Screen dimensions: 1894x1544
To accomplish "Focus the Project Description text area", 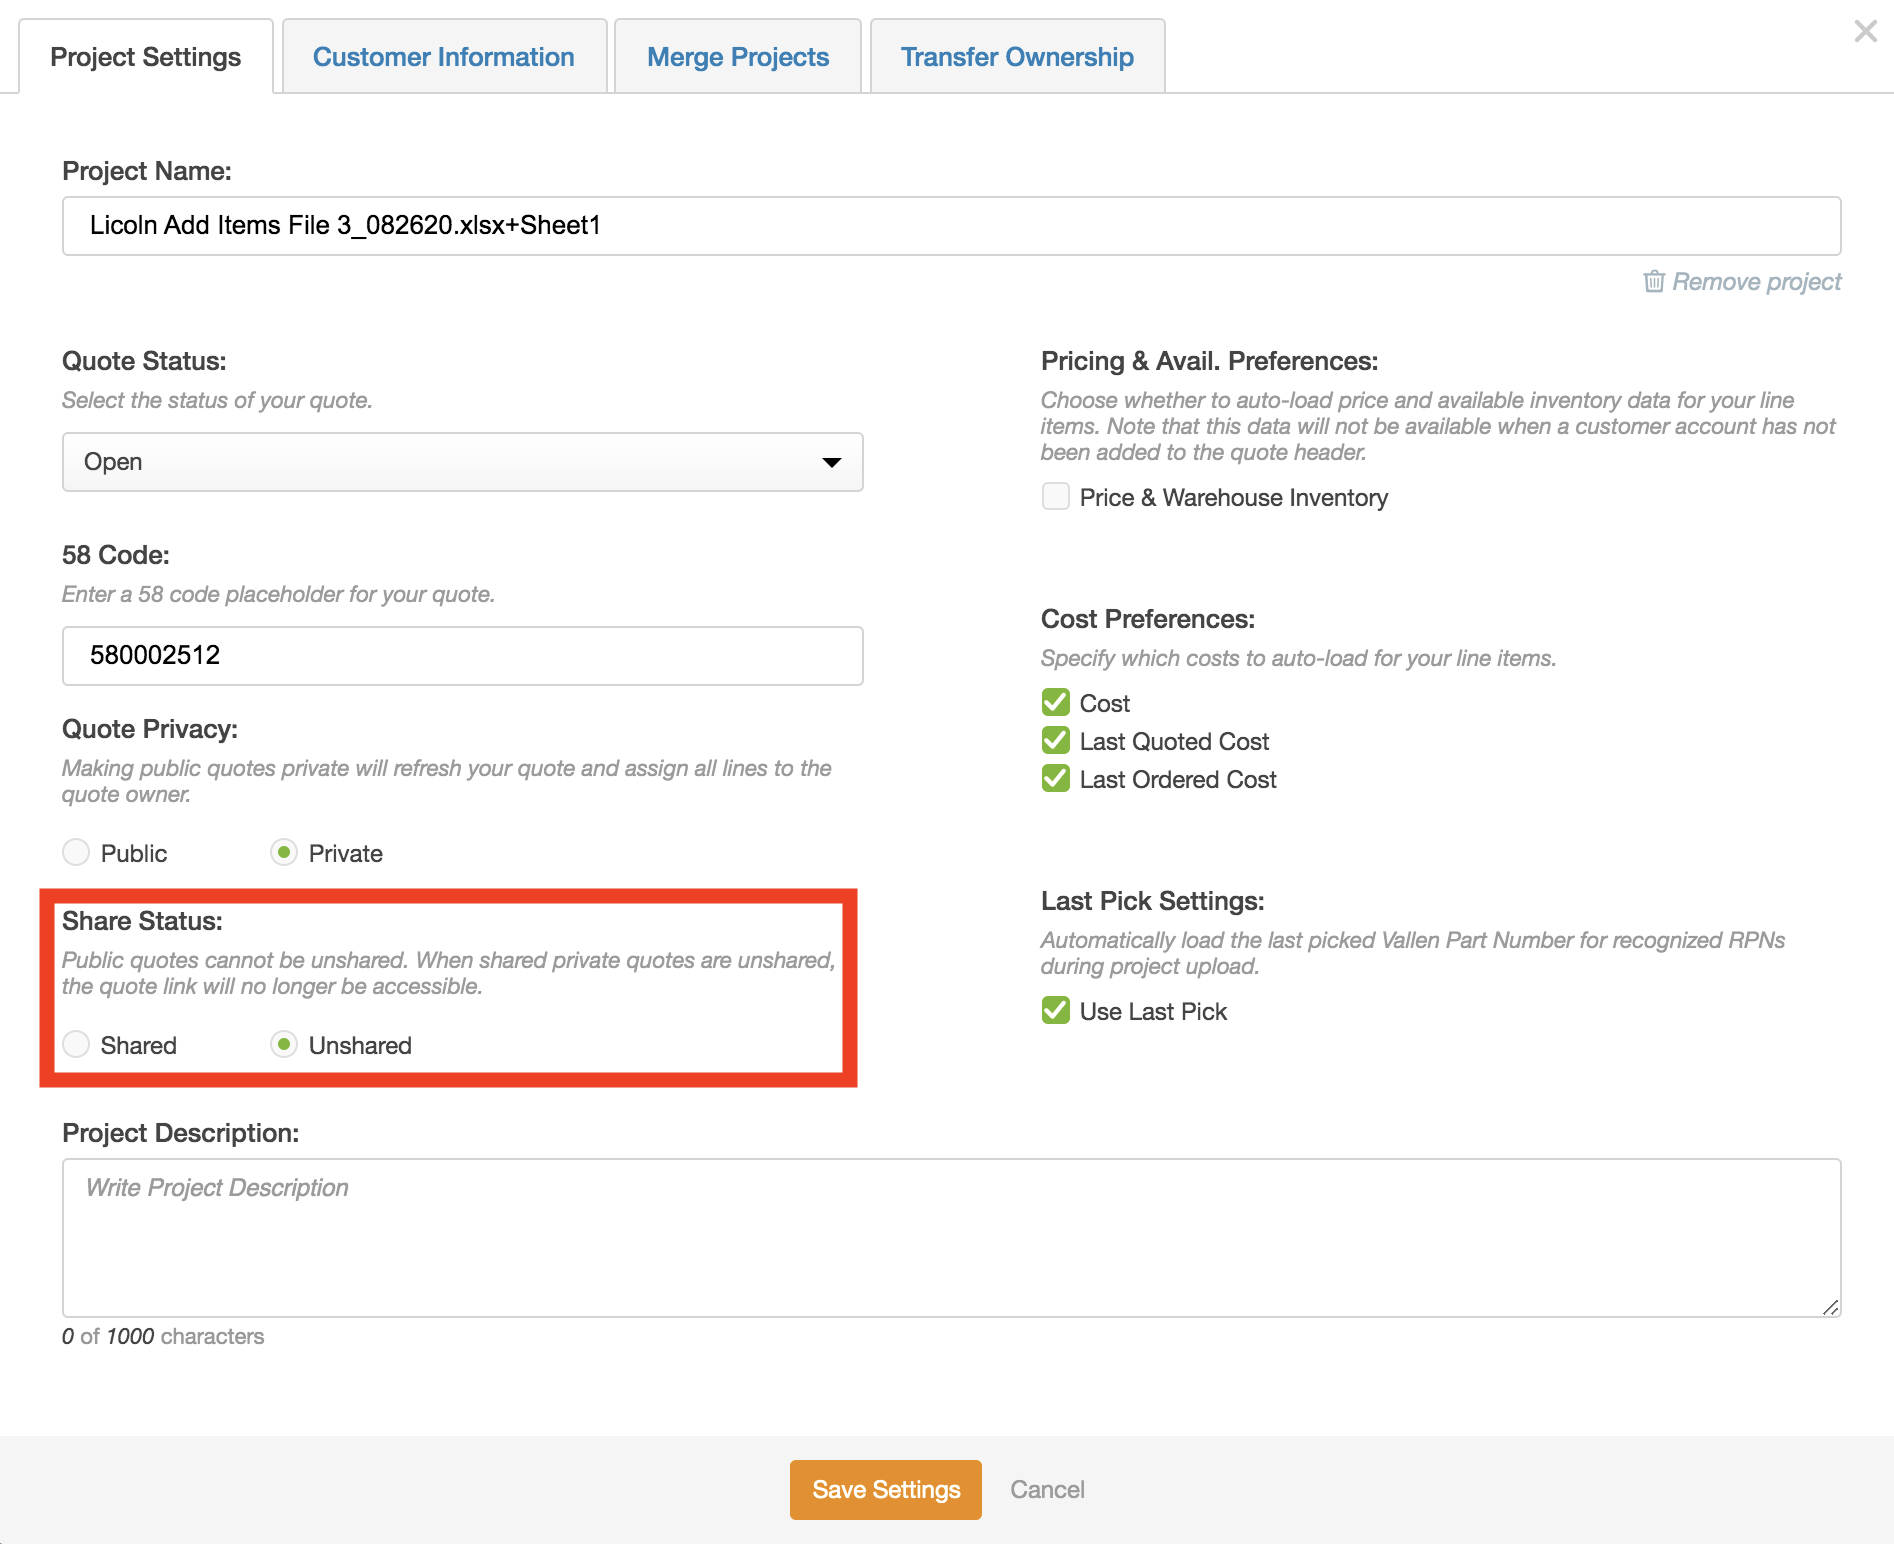I will pyautogui.click(x=950, y=1238).
